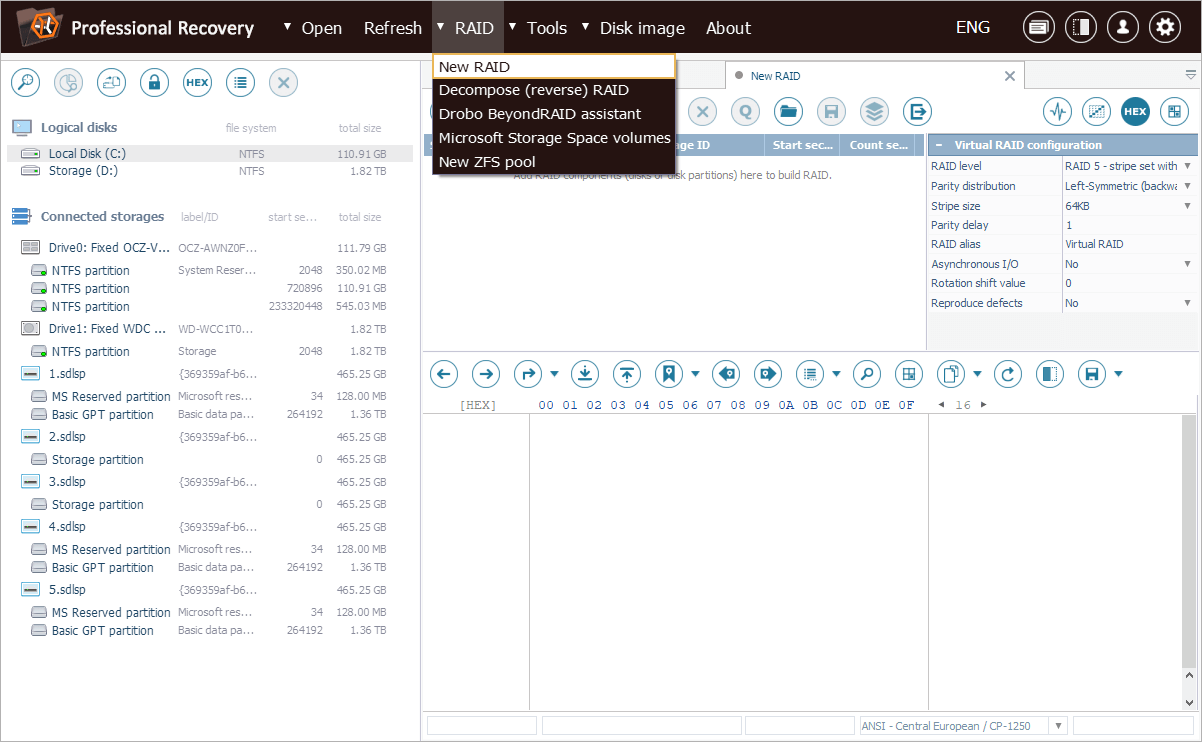Click the Q icon in RAID toolbar

[745, 111]
